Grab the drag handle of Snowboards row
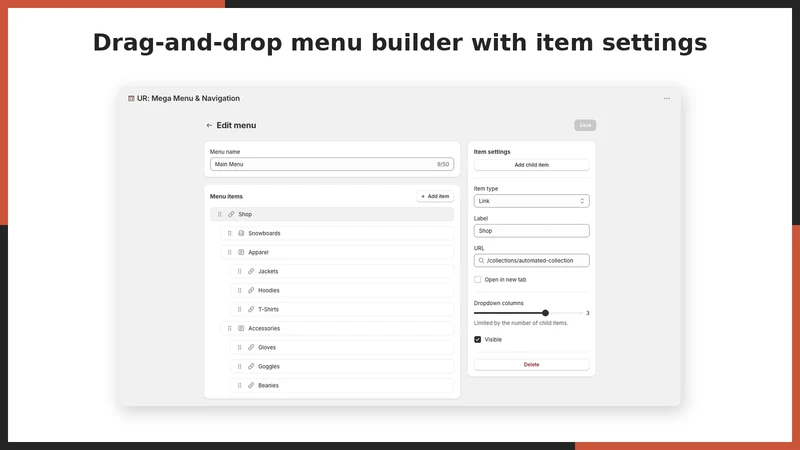800x450 pixels. pyautogui.click(x=230, y=233)
